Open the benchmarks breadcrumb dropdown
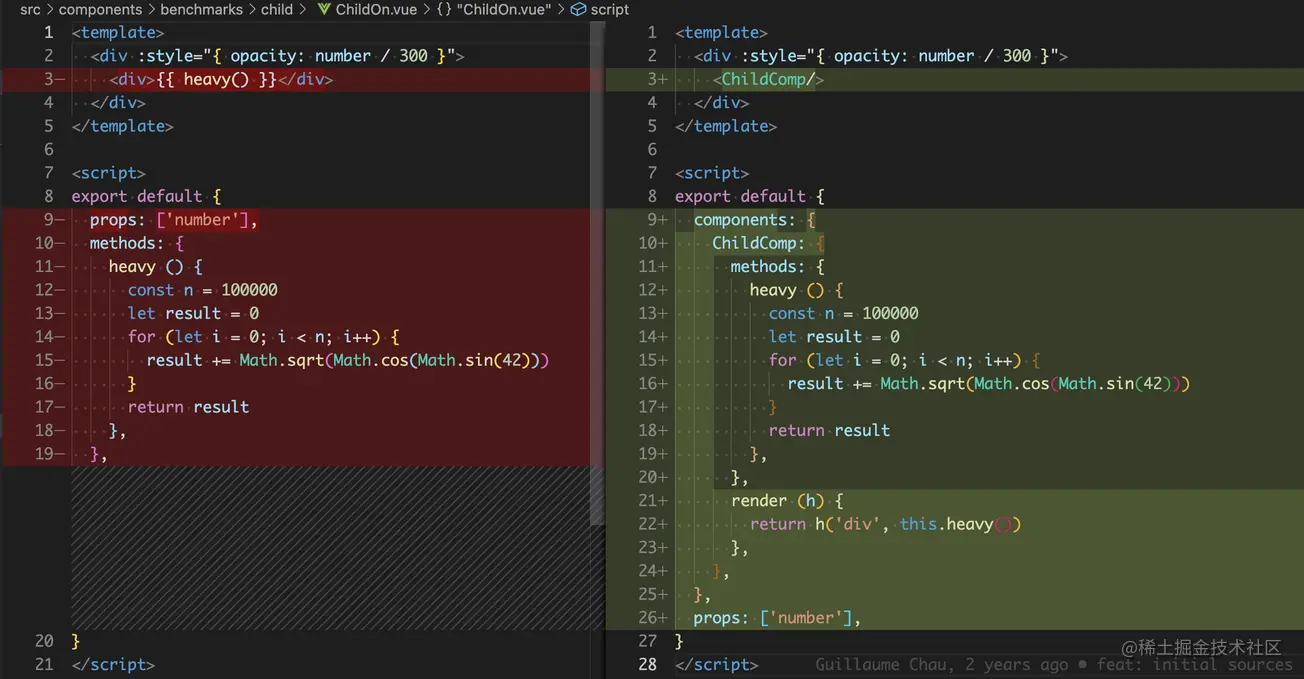The width and height of the screenshot is (1304, 679). tap(201, 9)
